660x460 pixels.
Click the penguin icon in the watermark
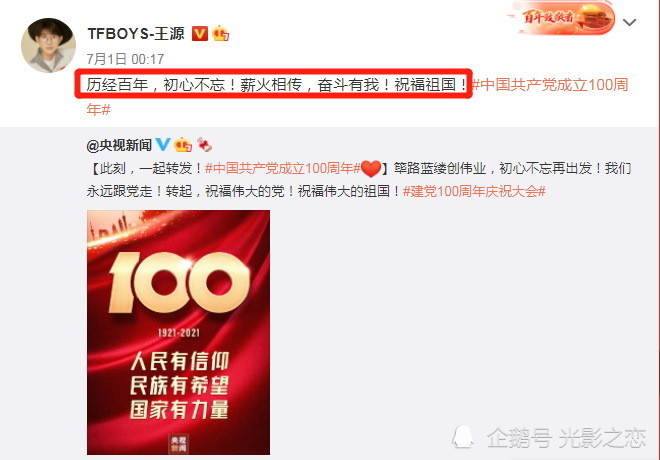tap(463, 437)
